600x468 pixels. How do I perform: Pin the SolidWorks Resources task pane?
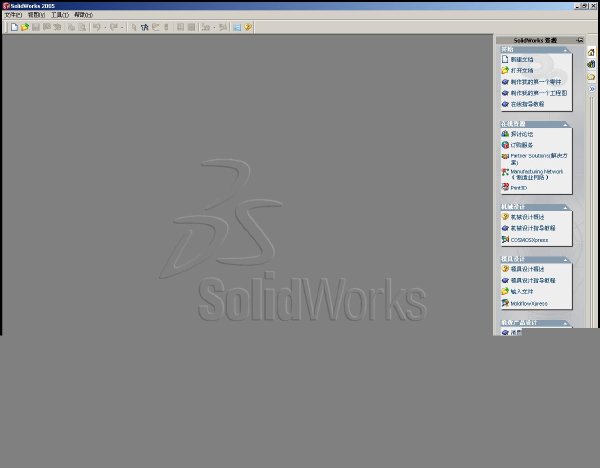pos(580,40)
